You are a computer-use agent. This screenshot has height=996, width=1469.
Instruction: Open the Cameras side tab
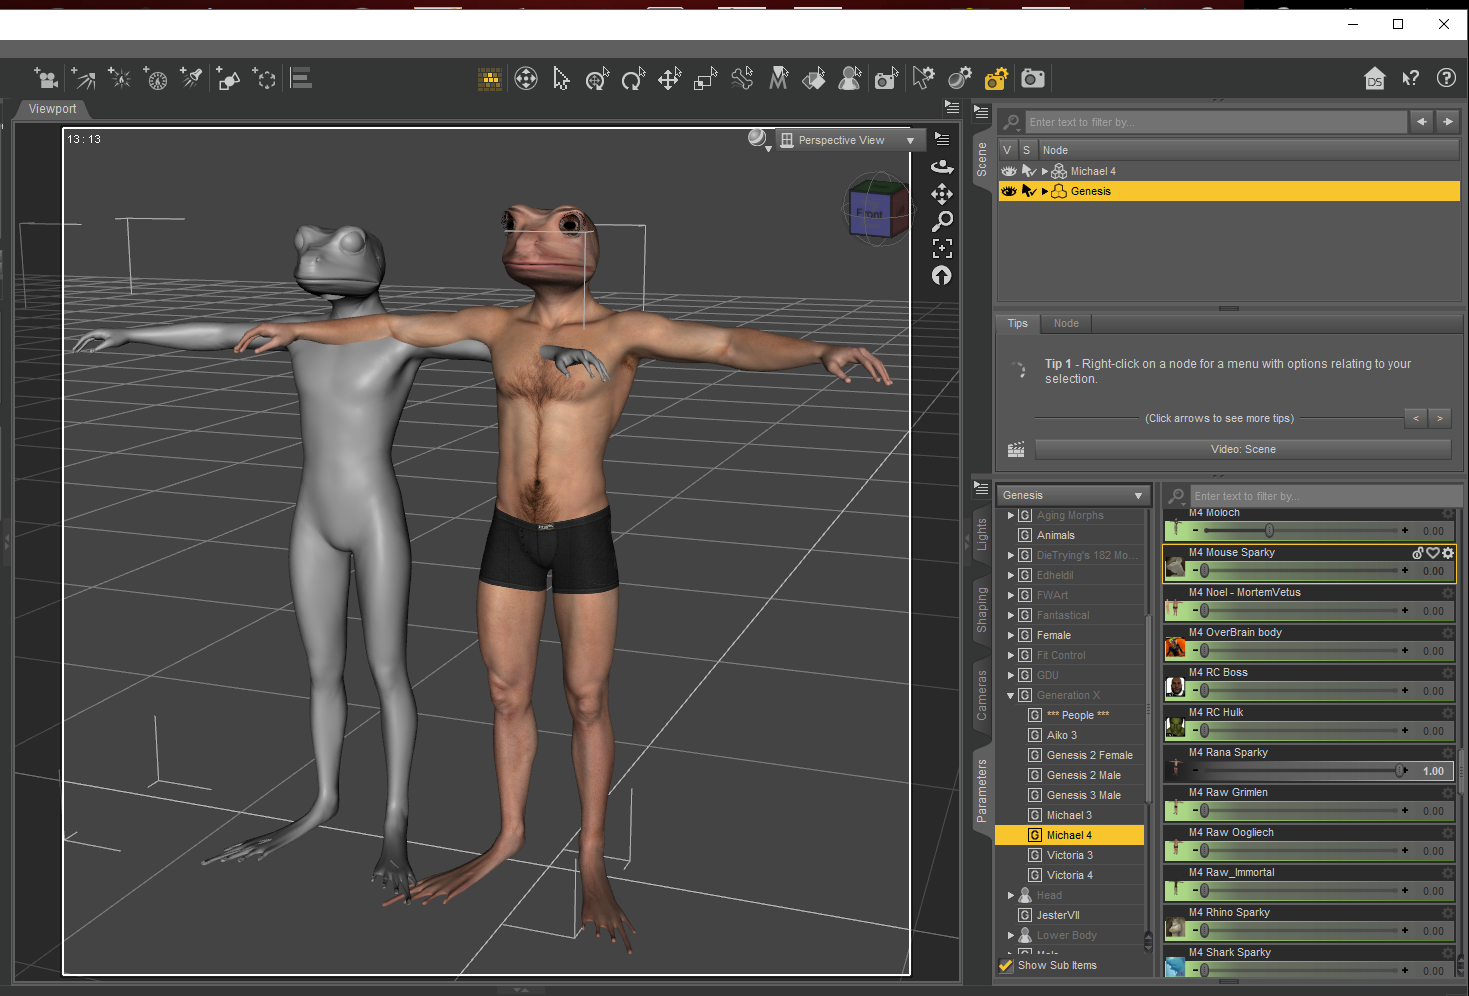pyautogui.click(x=982, y=695)
